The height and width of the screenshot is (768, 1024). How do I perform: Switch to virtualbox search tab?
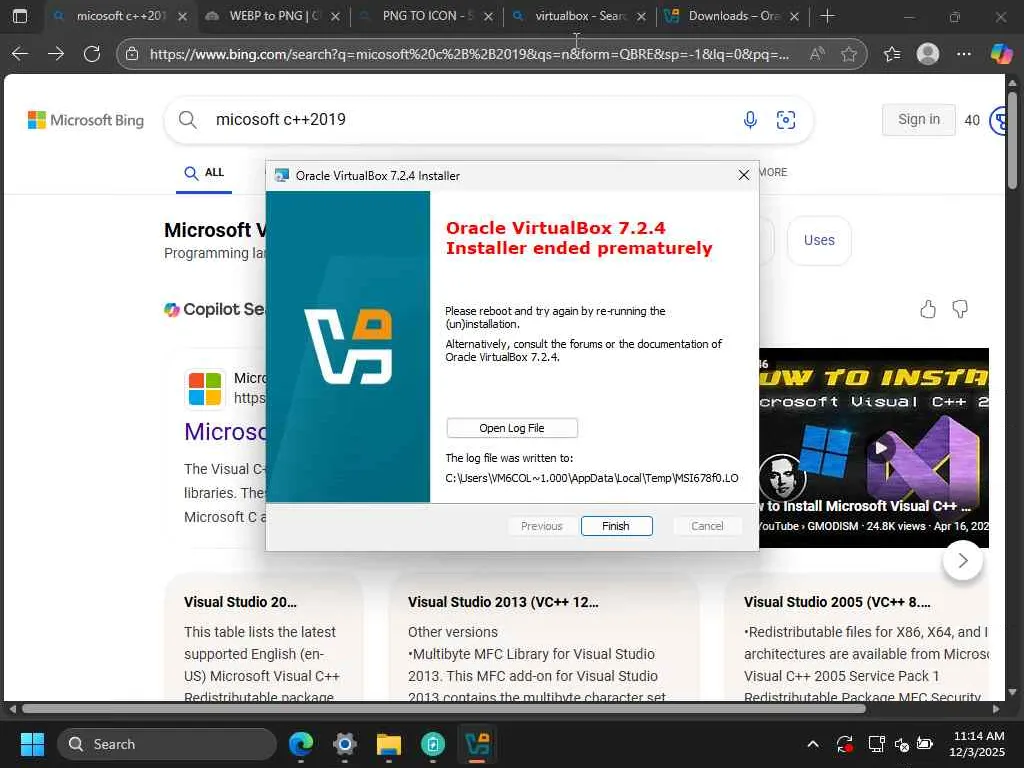581,16
